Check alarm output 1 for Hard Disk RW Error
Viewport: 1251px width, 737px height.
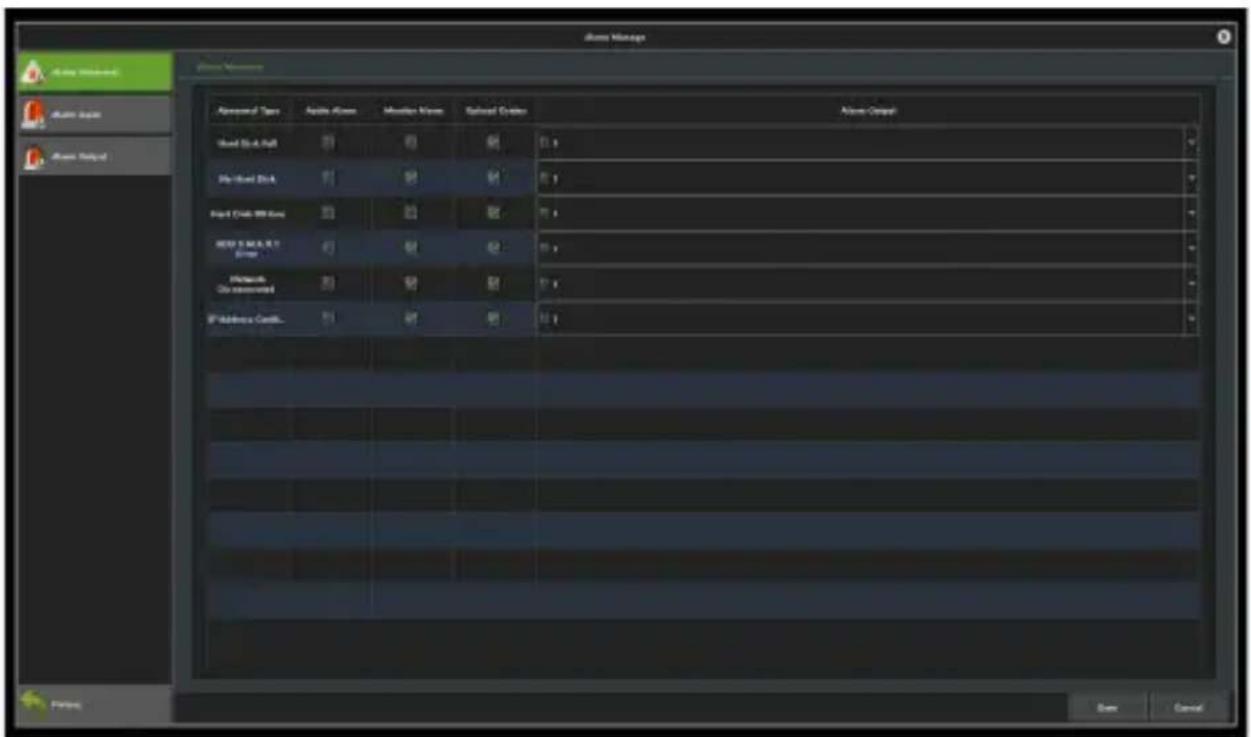click(x=545, y=214)
